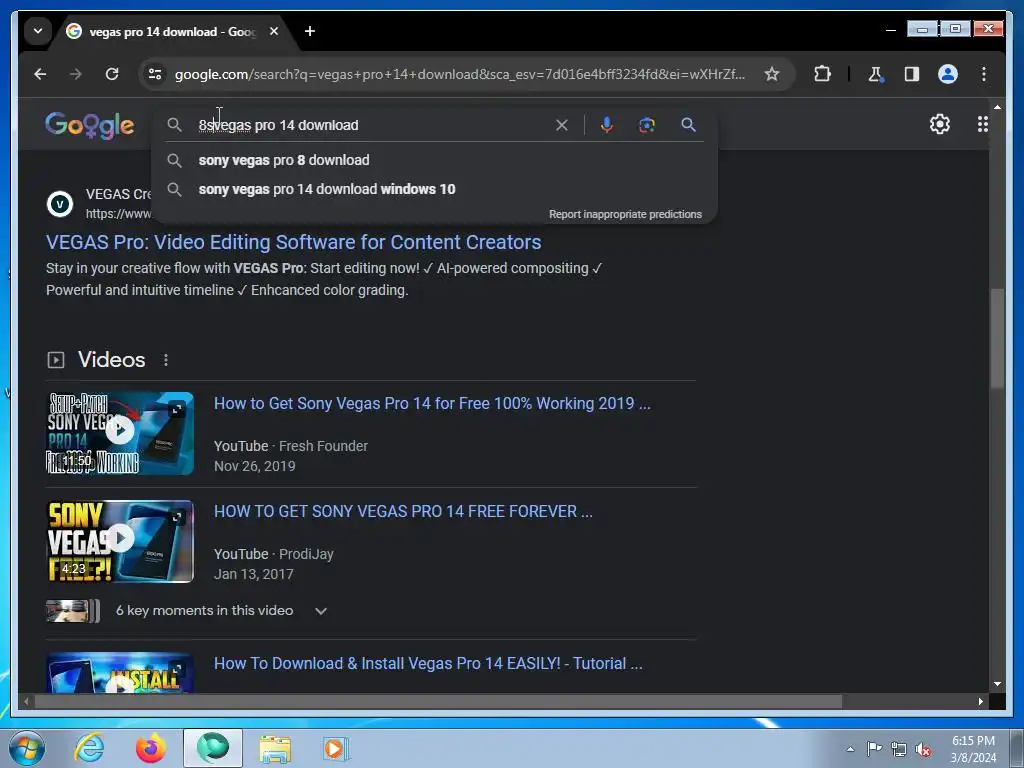
Task: Click the horizontal scrollbar thumb
Action: click(438, 701)
